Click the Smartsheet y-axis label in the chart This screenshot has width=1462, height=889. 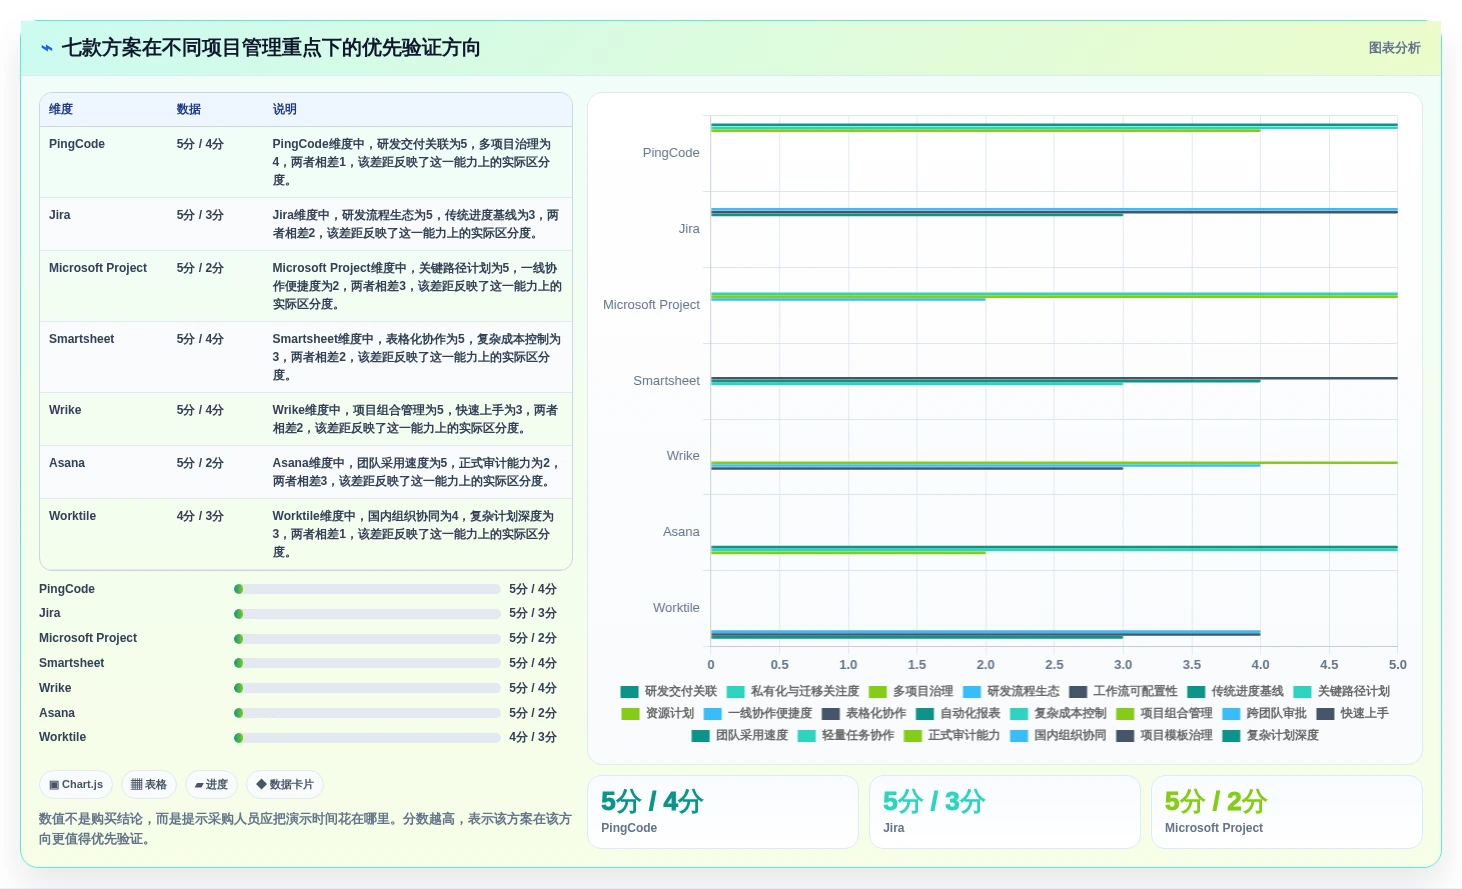coord(667,381)
